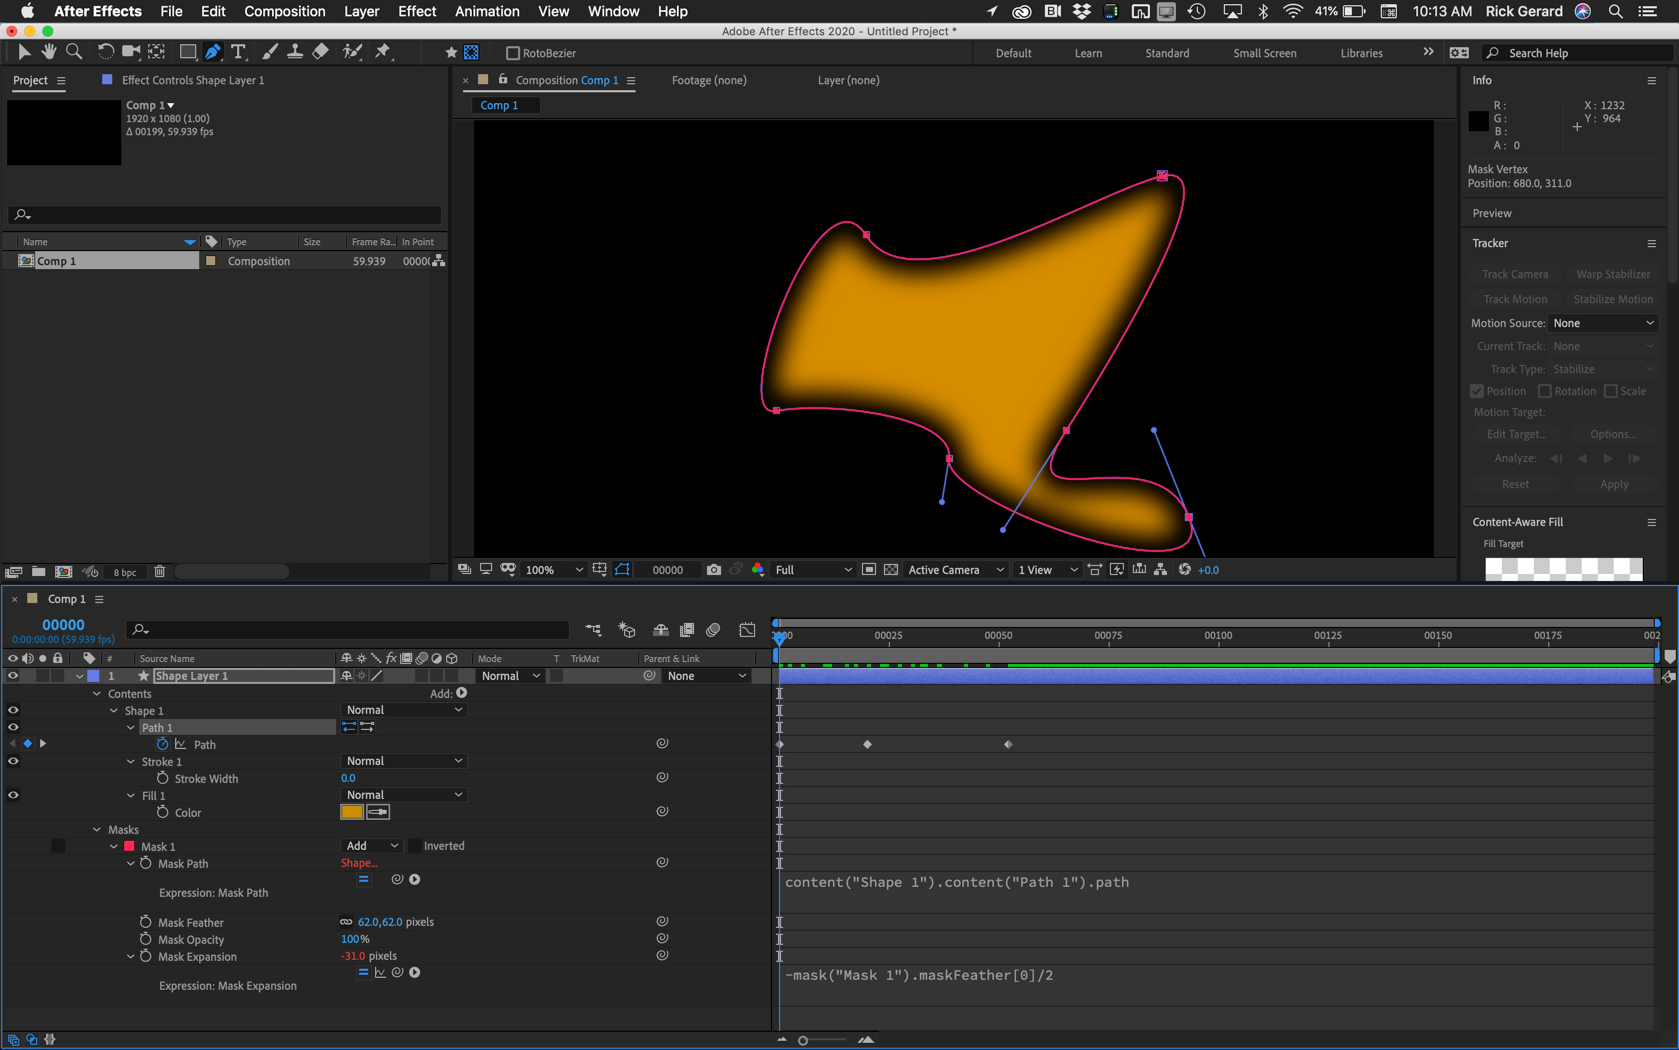The width and height of the screenshot is (1679, 1050).
Task: Switch to the Small Screen workspace
Action: click(x=1264, y=53)
